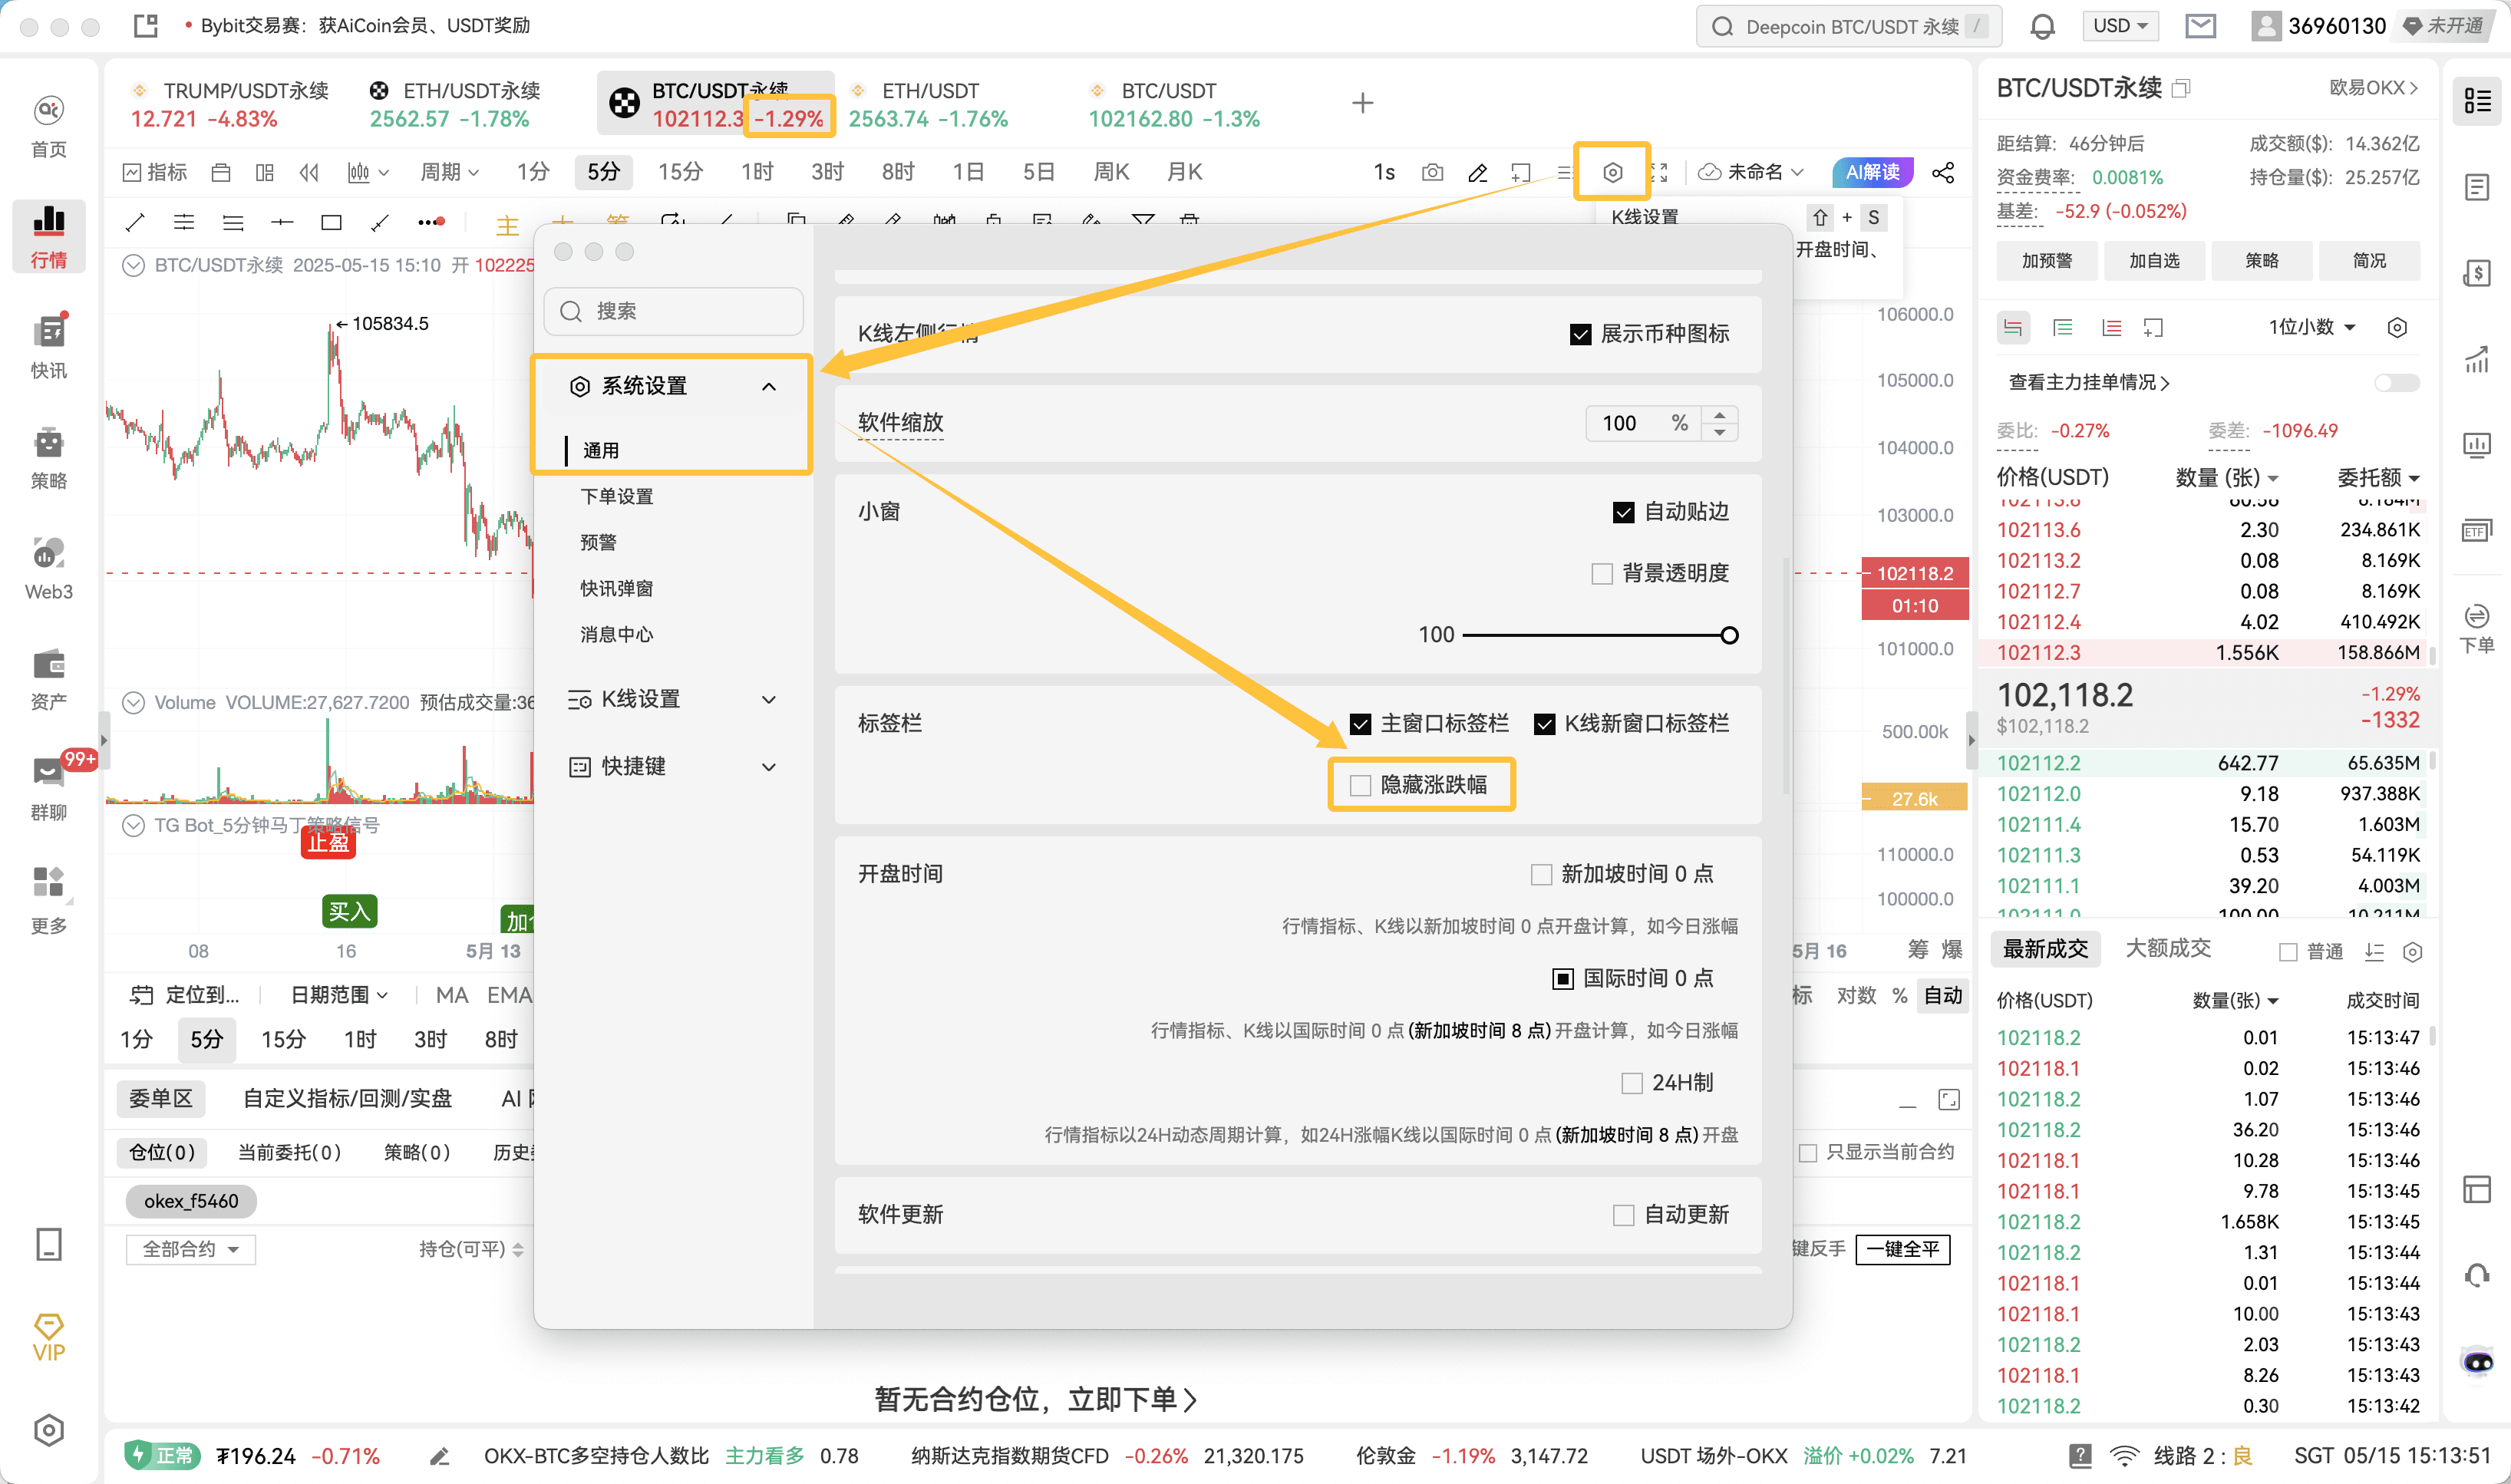Screen dimensions: 2511x1484
Task: Open chart settings gear icon in toolbar
Action: point(1612,172)
